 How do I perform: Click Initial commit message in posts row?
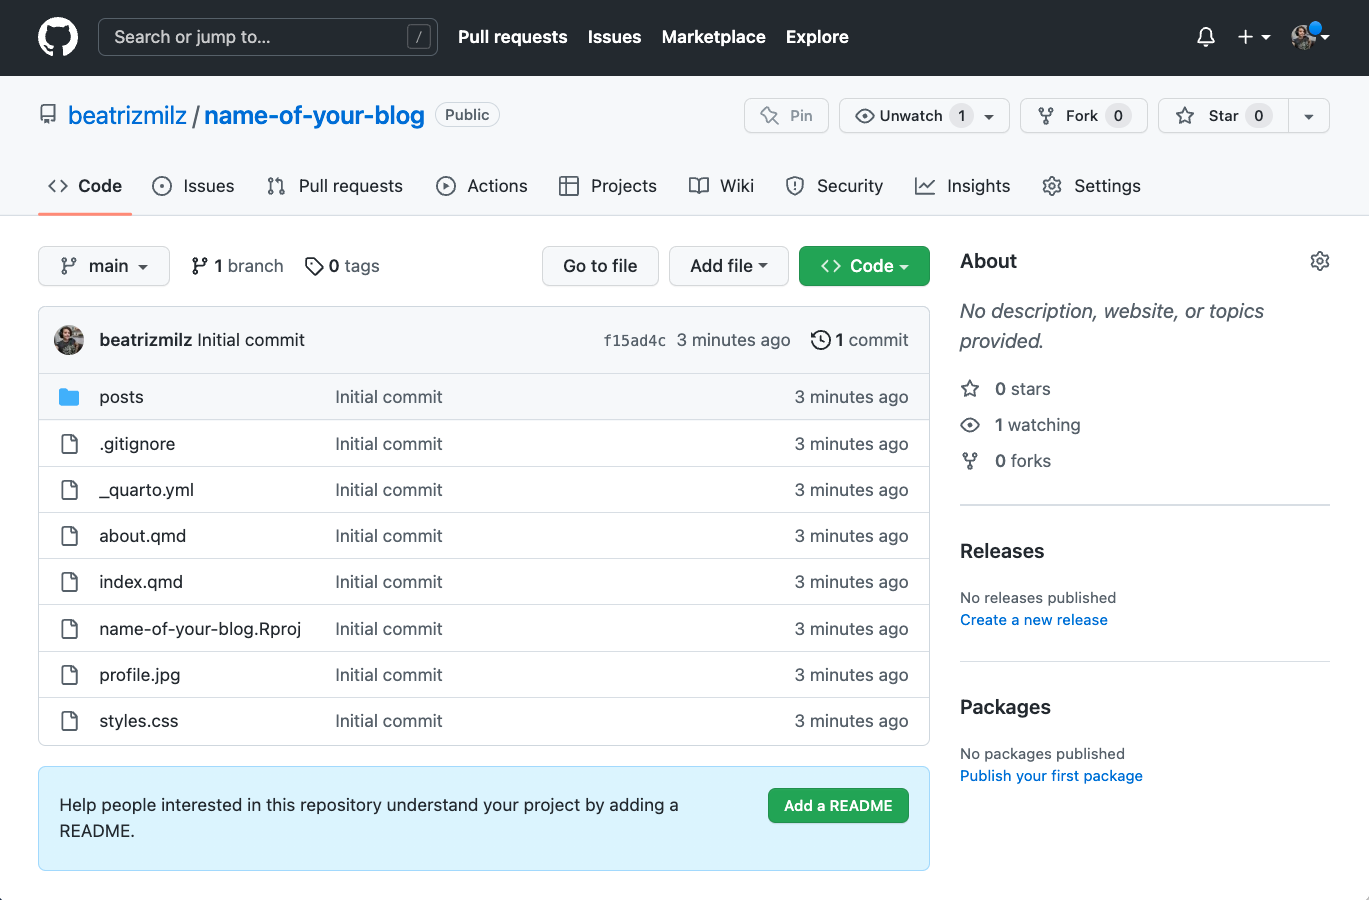click(389, 397)
